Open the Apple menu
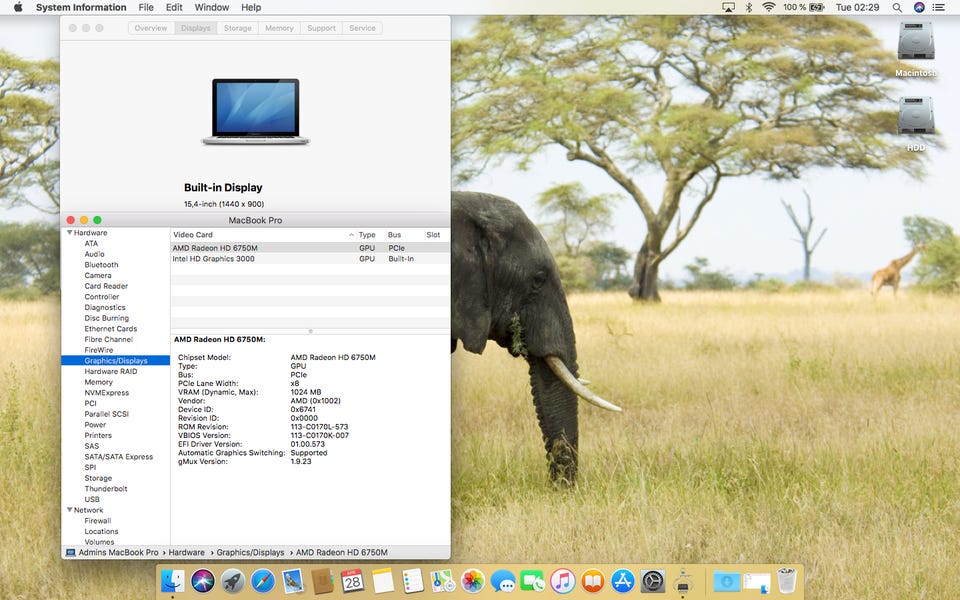 coord(18,7)
